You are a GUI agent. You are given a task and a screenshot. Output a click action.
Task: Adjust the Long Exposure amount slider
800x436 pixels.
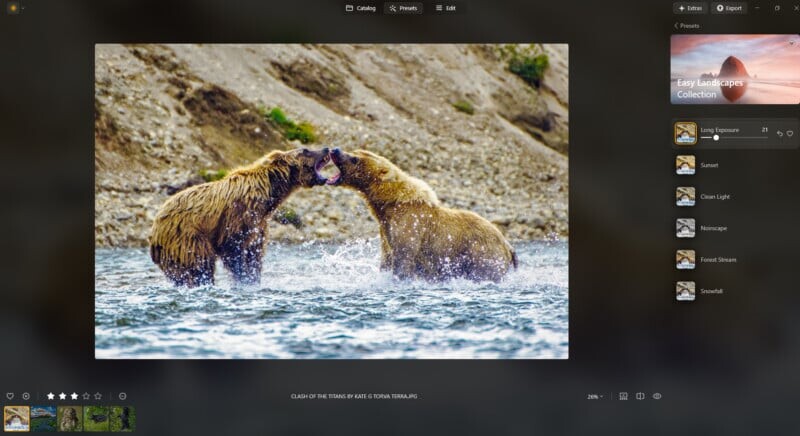(716, 137)
